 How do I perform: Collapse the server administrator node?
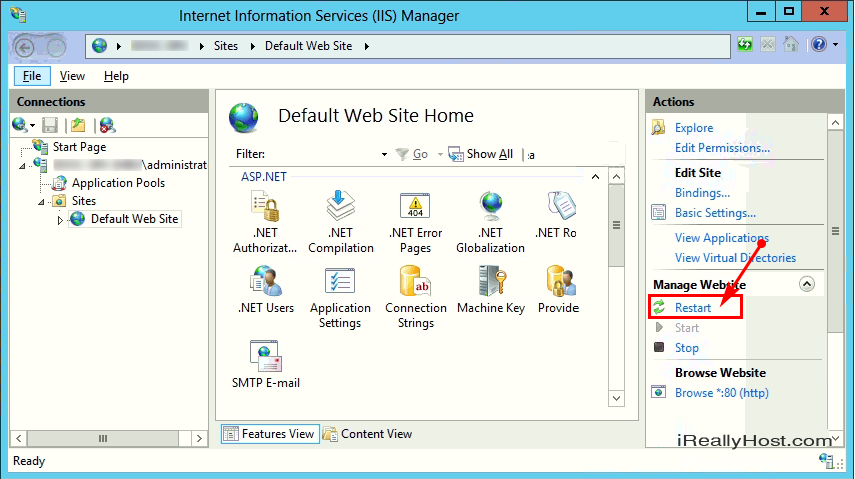click(x=22, y=166)
